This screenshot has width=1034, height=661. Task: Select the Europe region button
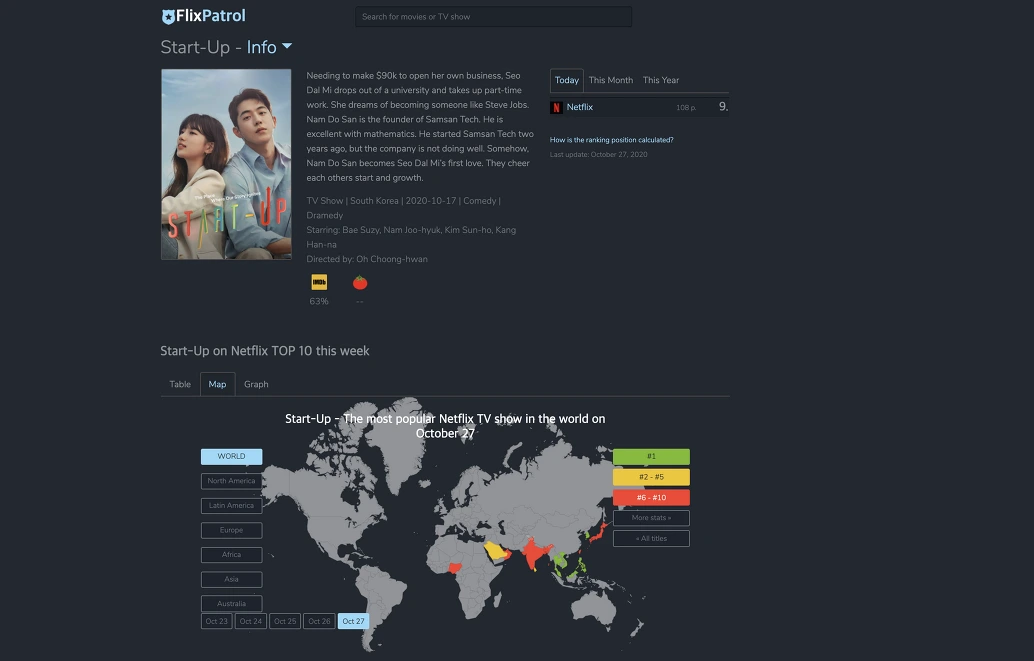pos(231,530)
